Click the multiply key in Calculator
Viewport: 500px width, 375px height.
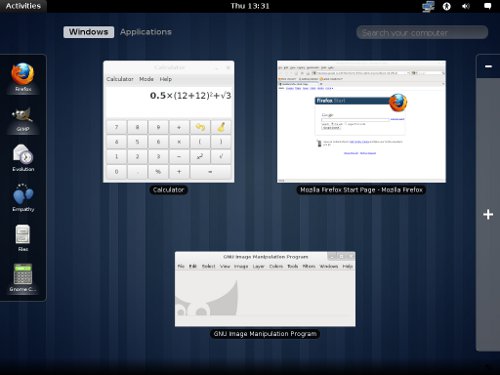179,142
